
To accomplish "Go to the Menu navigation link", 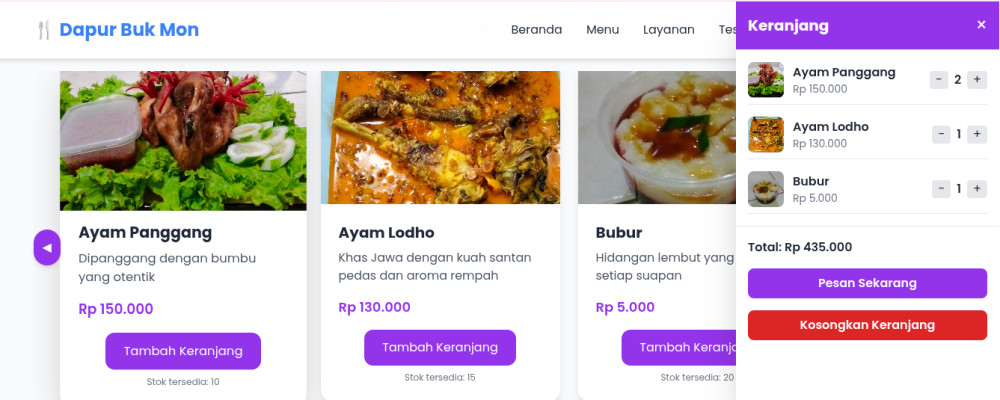I will (x=603, y=30).
